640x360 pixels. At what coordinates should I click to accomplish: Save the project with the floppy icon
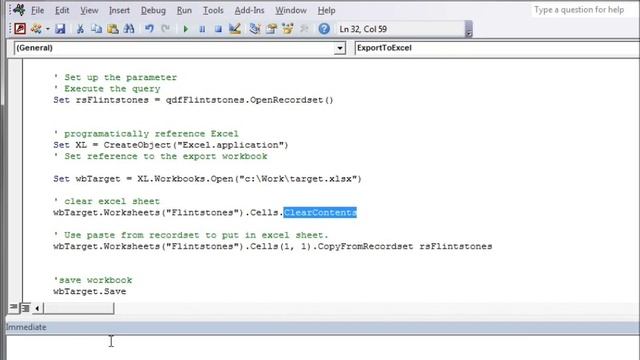[x=60, y=29]
